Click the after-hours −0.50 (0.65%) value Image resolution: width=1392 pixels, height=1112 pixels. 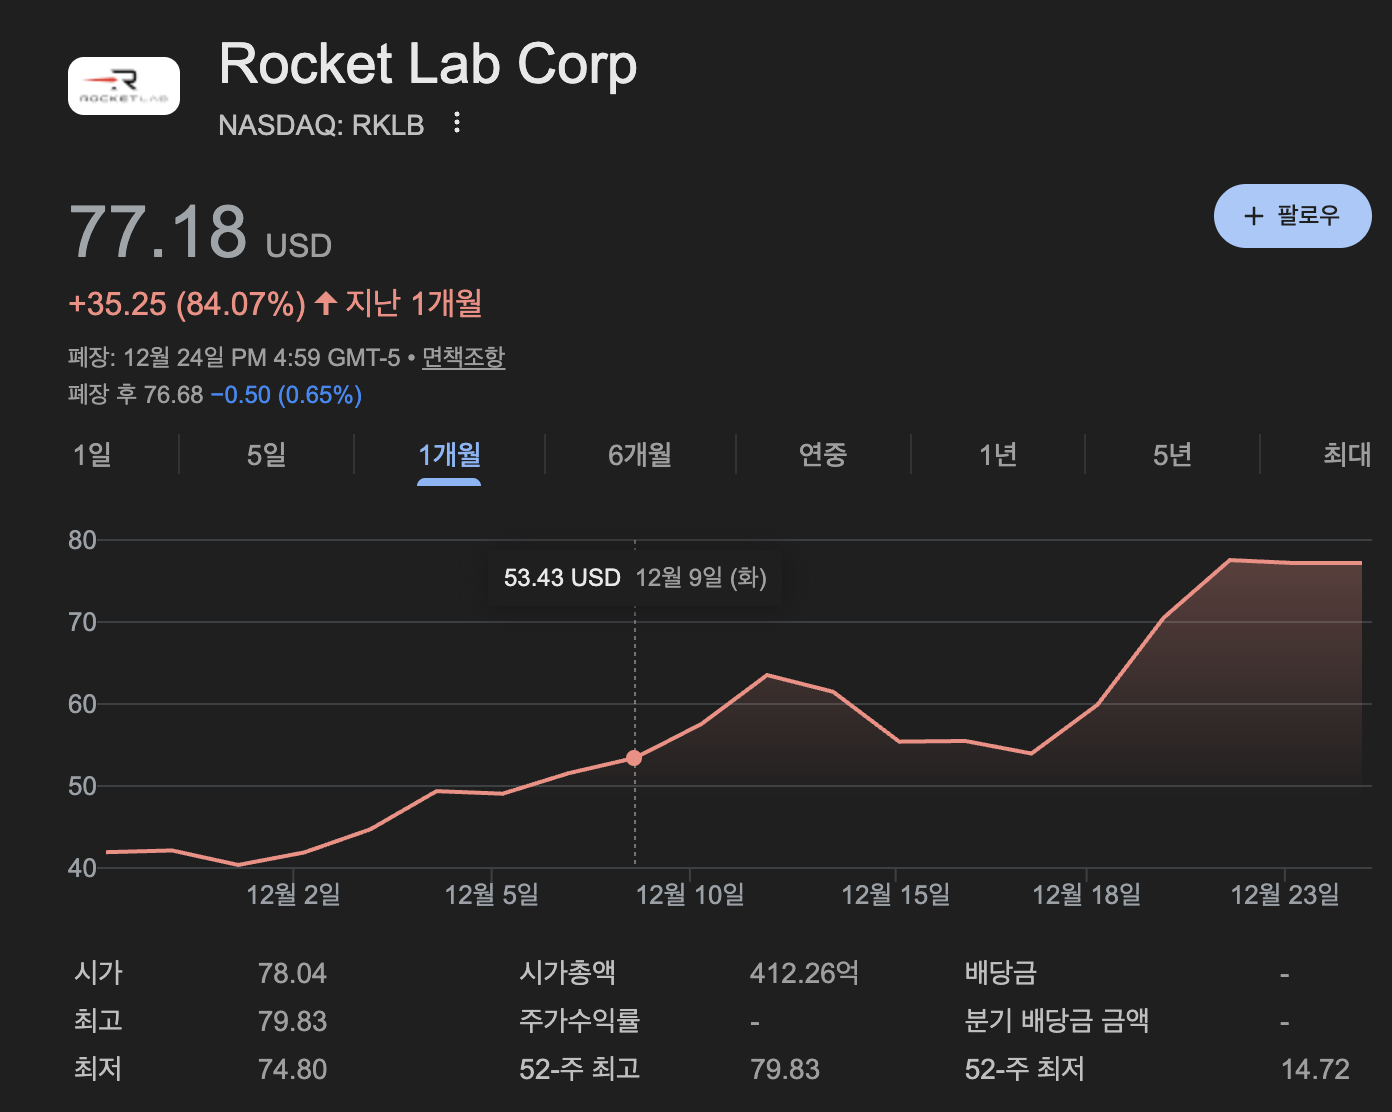[286, 395]
